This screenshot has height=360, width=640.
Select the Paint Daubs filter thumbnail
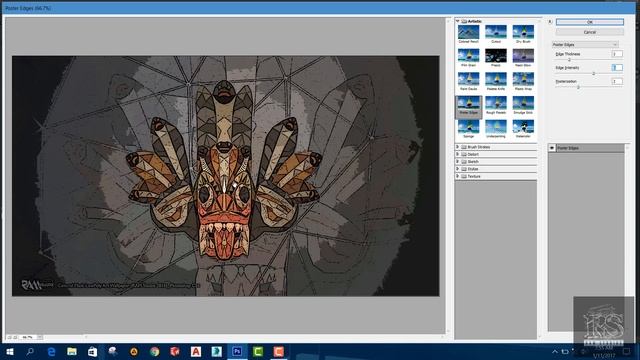468,79
